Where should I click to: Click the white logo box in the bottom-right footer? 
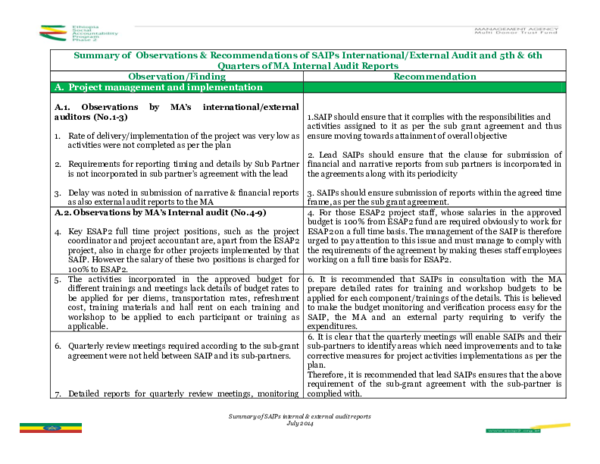coord(525,427)
